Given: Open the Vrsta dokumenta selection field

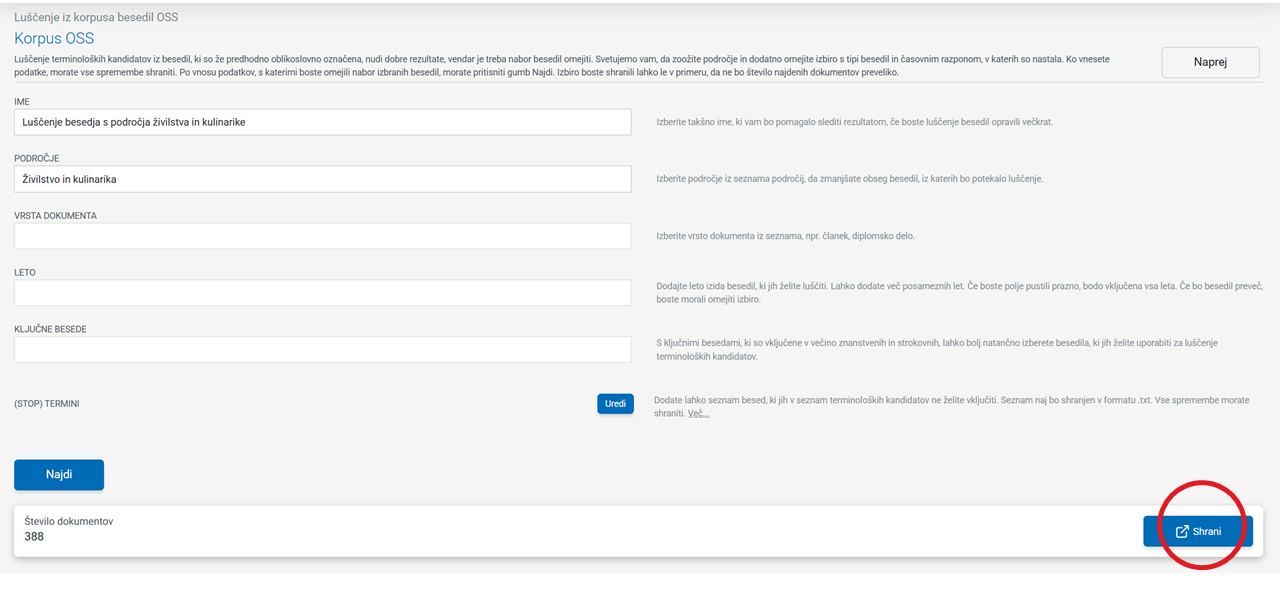Looking at the screenshot, I should click(x=322, y=236).
